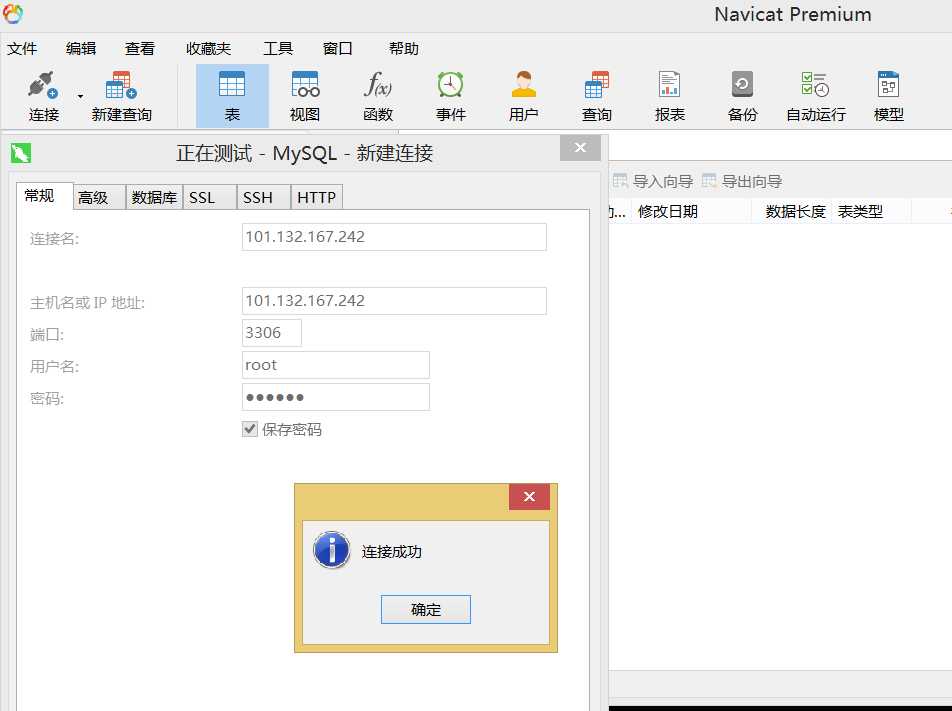The height and width of the screenshot is (711, 952).
Task: Open the 查询 (Query) toolbar icon
Action: click(x=596, y=96)
